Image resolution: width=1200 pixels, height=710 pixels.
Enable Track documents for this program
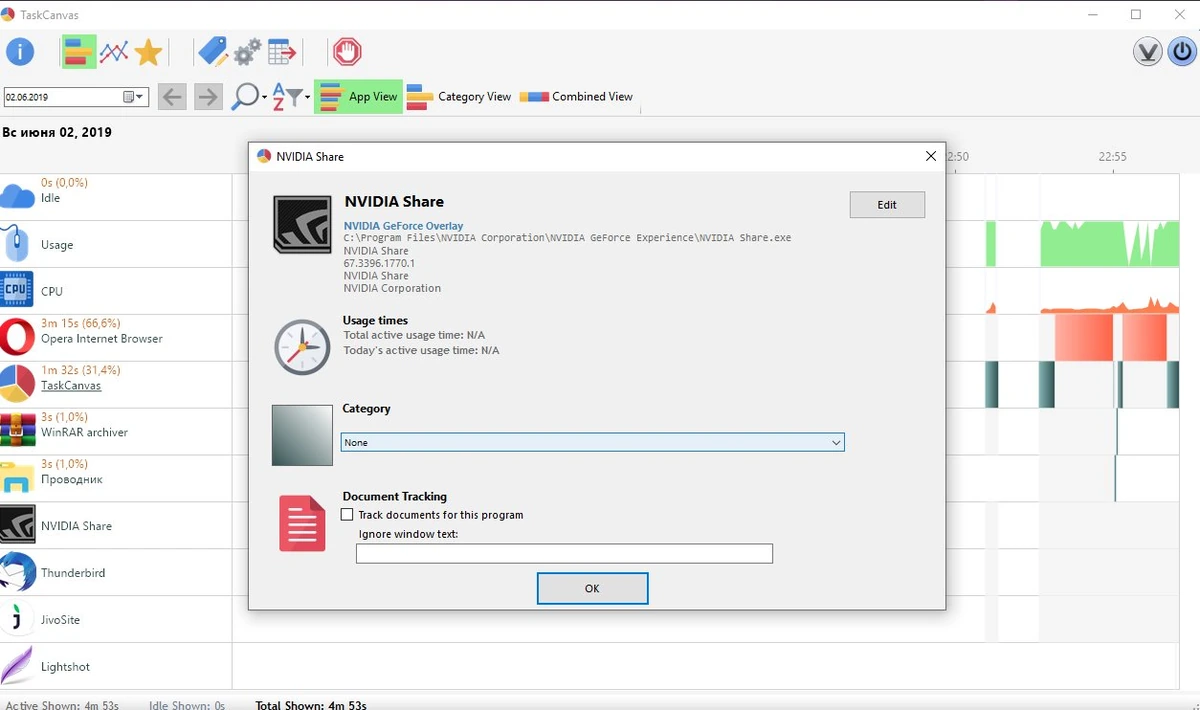tap(347, 515)
